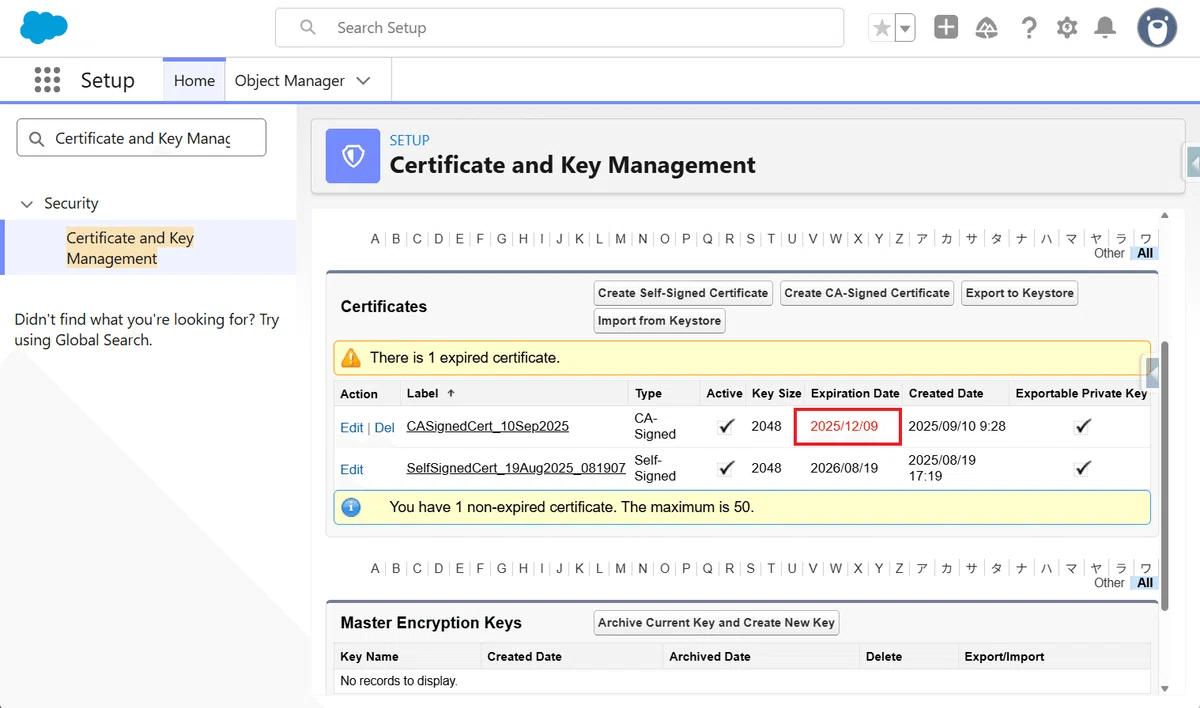The width and height of the screenshot is (1200, 708).
Task: Click the Quick Find input box
Action: 141,138
